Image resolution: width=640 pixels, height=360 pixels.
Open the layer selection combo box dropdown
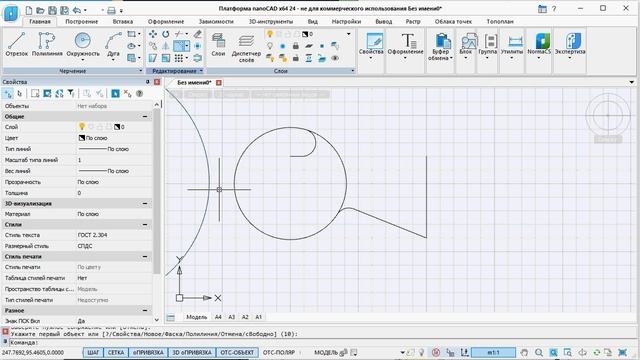[349, 34]
